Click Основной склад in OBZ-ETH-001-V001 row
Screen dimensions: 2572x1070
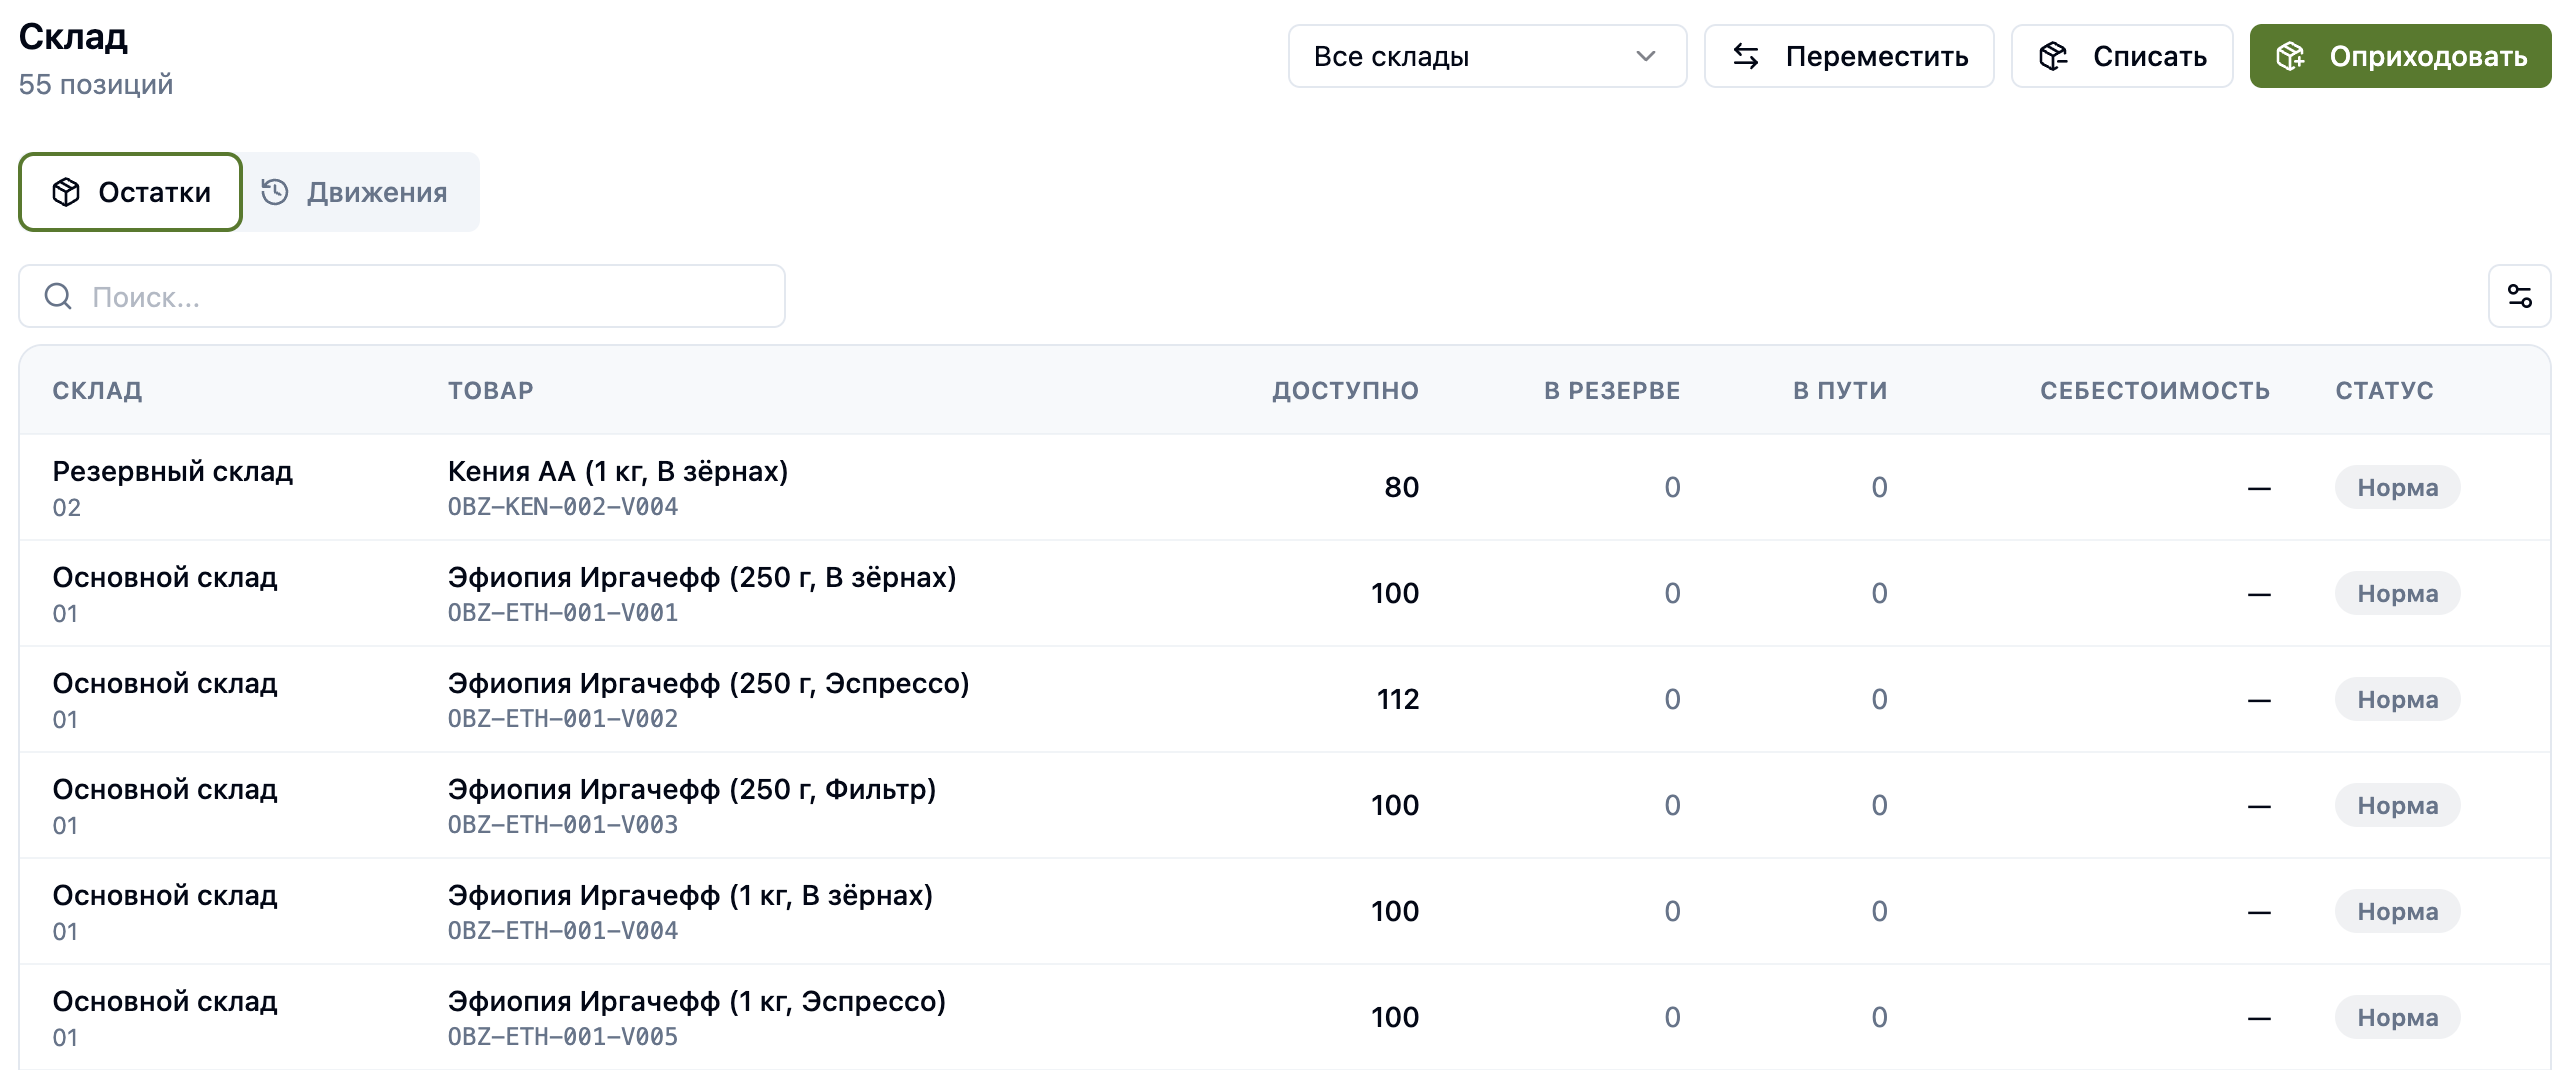tap(165, 577)
